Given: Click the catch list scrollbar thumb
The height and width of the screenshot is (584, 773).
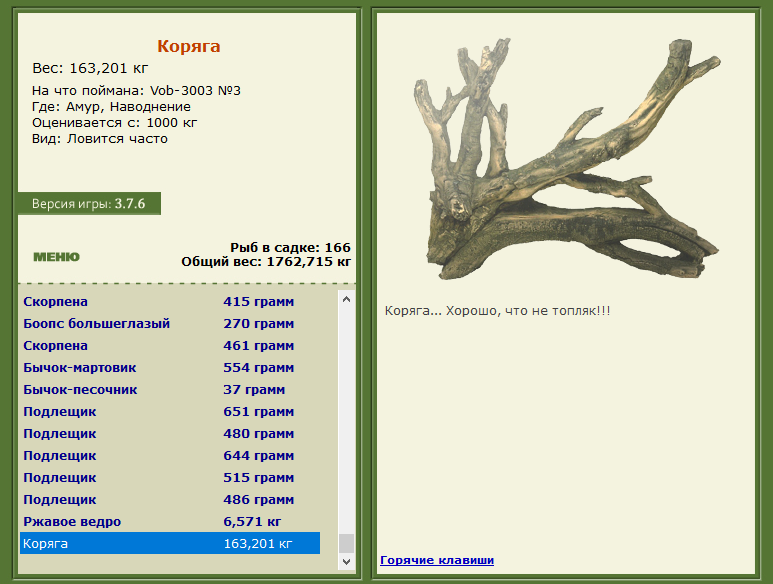Looking at the screenshot, I should (346, 544).
